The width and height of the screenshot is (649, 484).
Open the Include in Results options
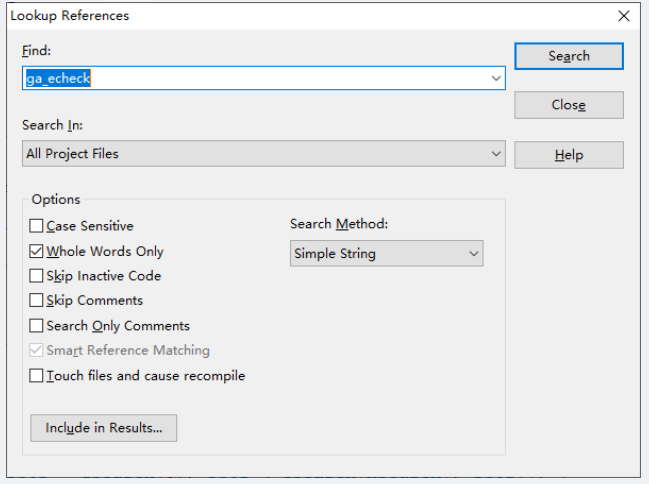point(103,428)
